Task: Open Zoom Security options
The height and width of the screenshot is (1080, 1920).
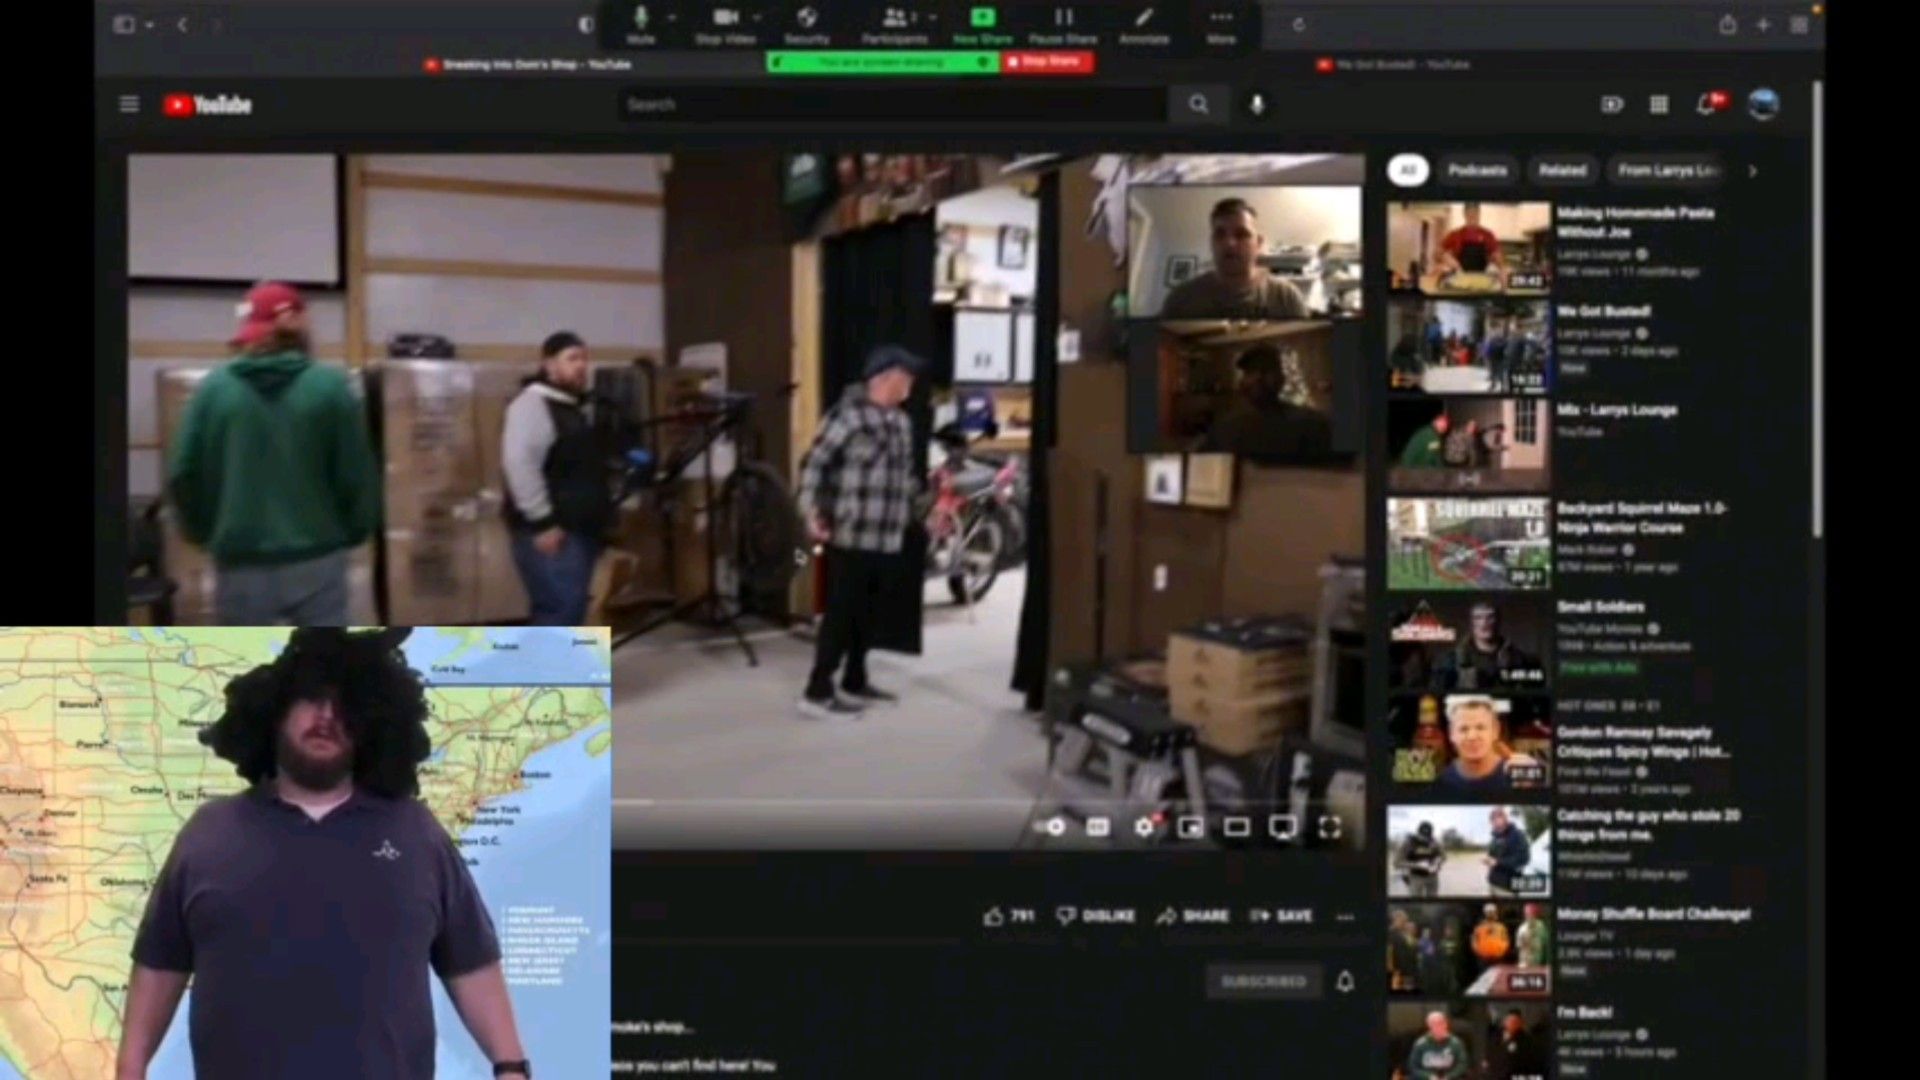Action: coord(807,24)
